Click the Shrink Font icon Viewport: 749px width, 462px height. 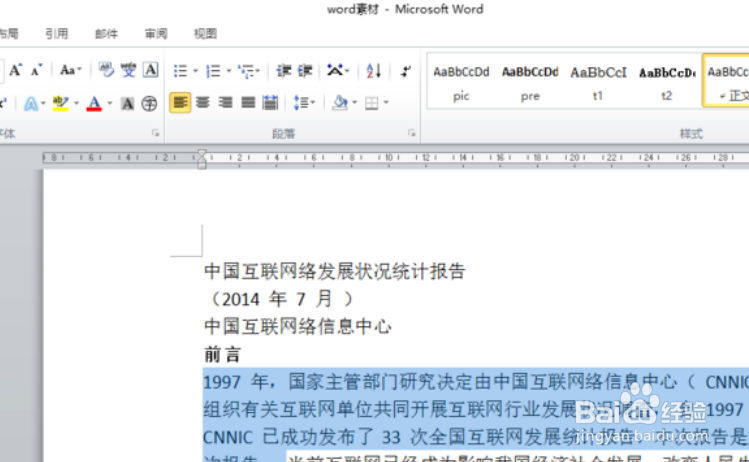click(x=36, y=71)
